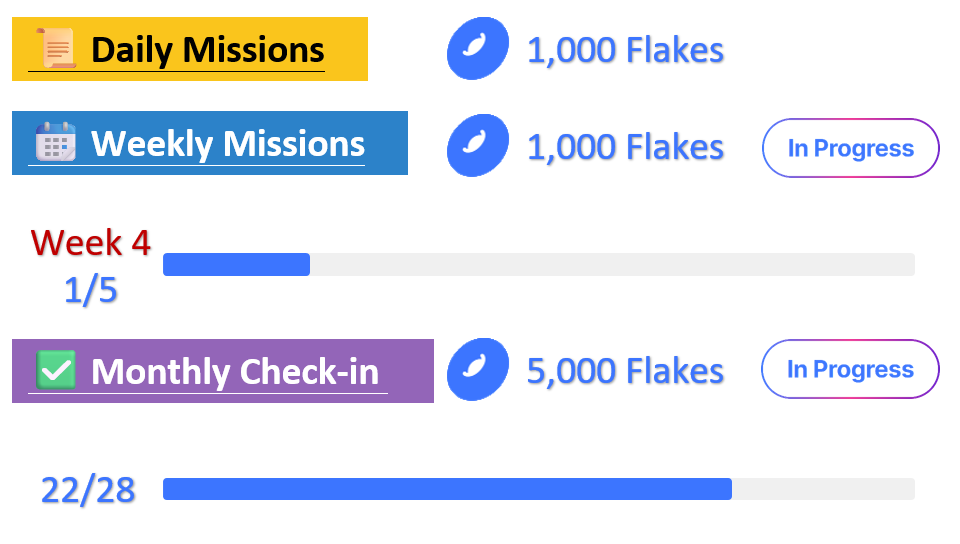Click the monthly check-in progress bar filled portion
Viewport: 960px width, 544px height.
tap(447, 489)
